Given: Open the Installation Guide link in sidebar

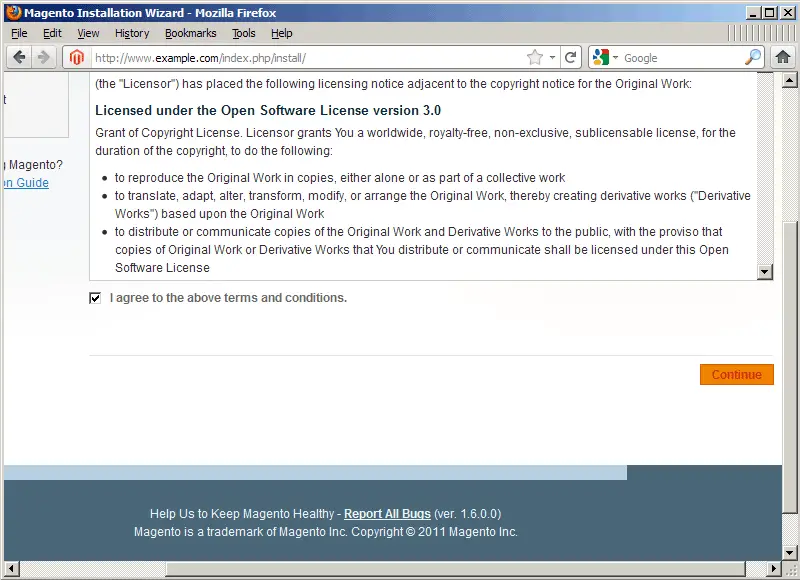Looking at the screenshot, I should click(27, 183).
